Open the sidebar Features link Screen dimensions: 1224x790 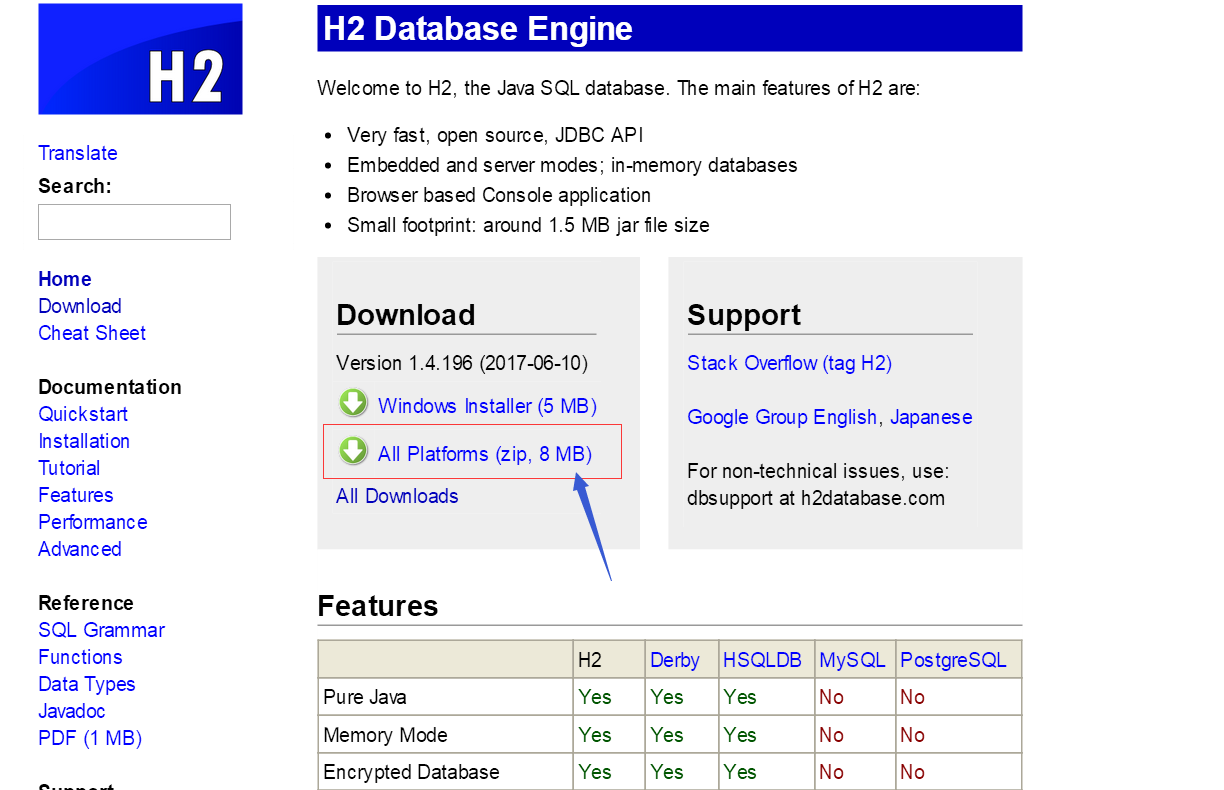(x=76, y=495)
